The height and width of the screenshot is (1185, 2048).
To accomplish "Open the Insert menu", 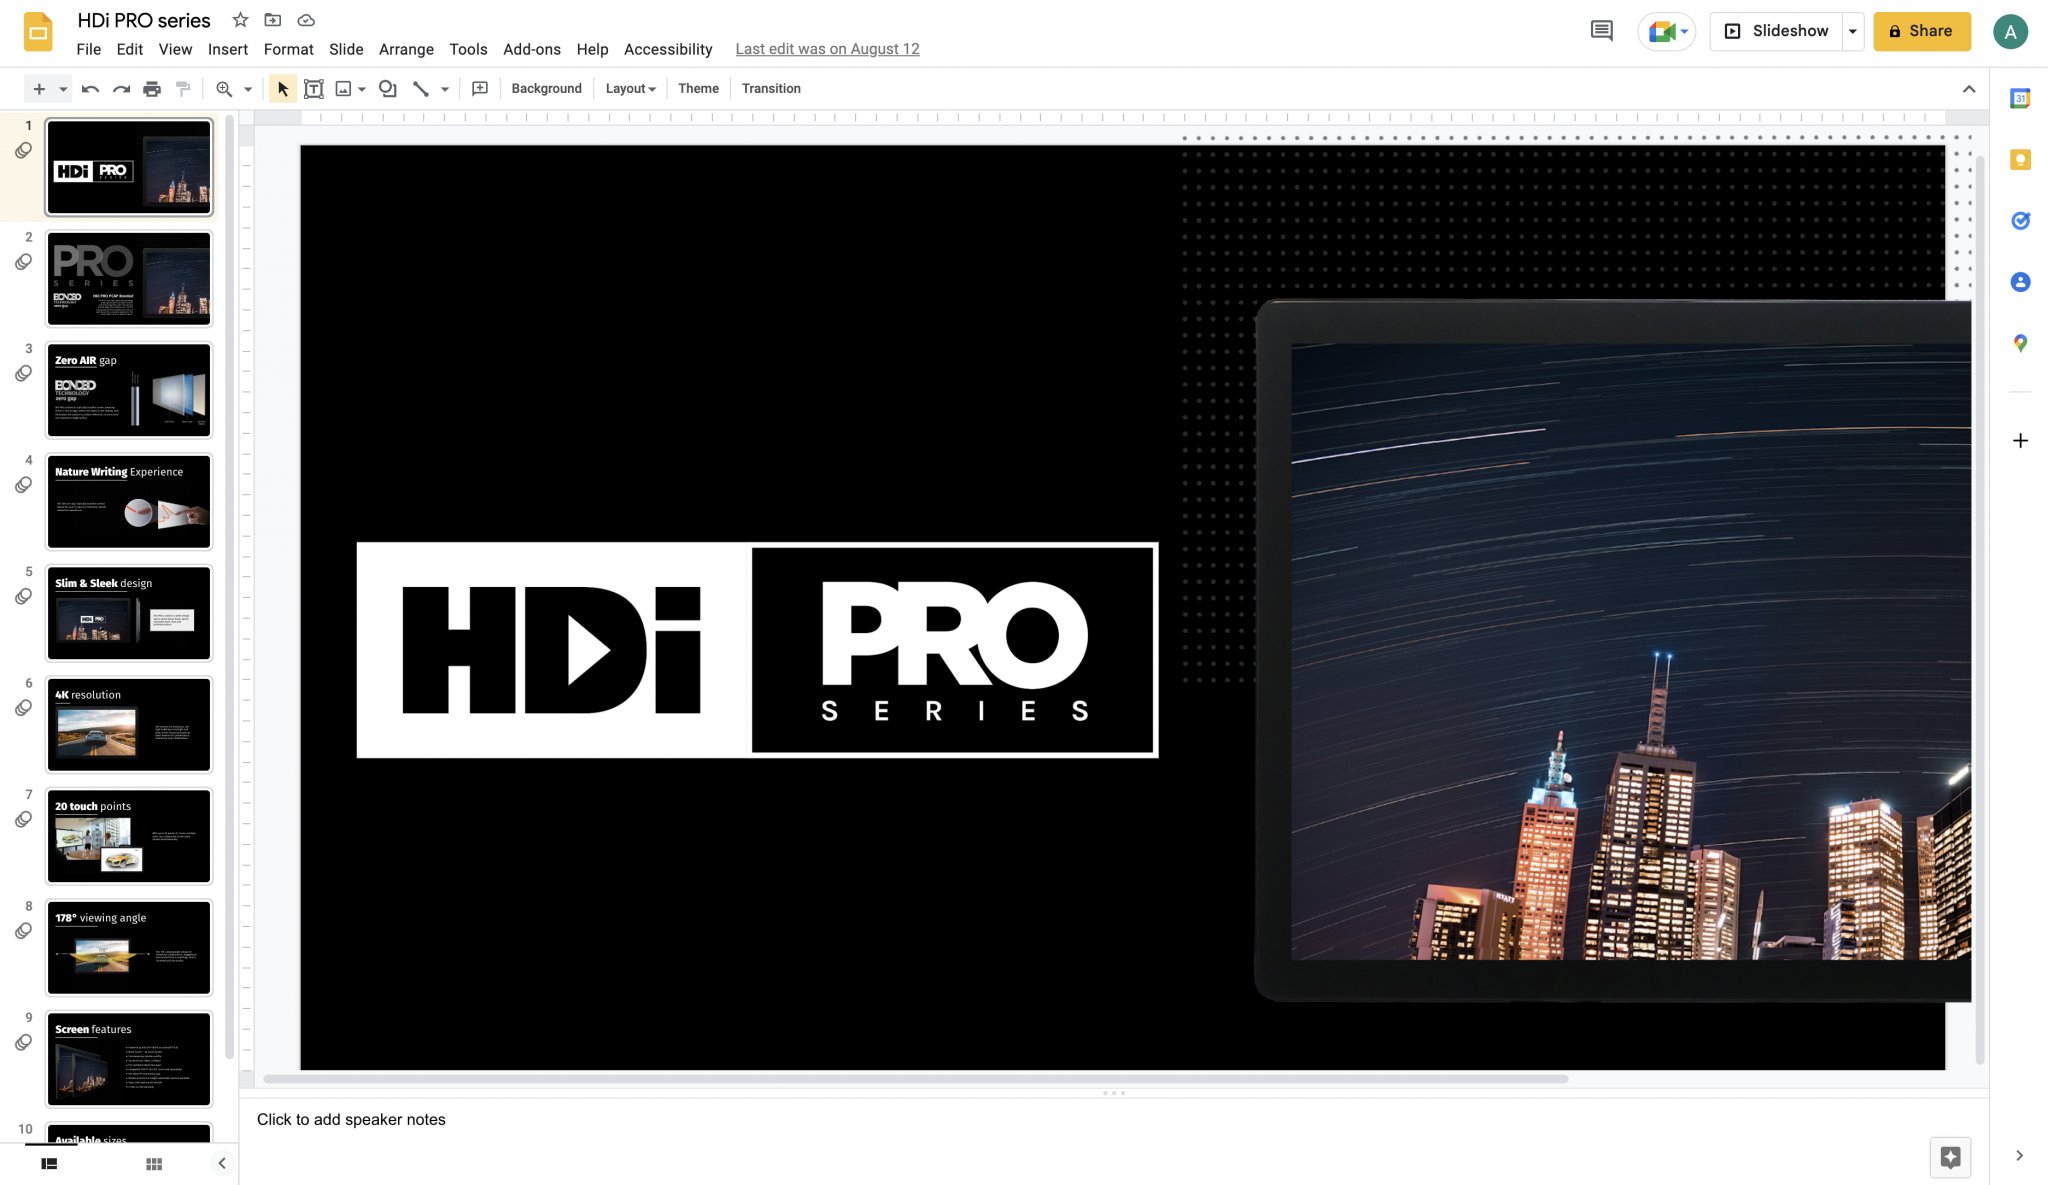I will coord(228,49).
